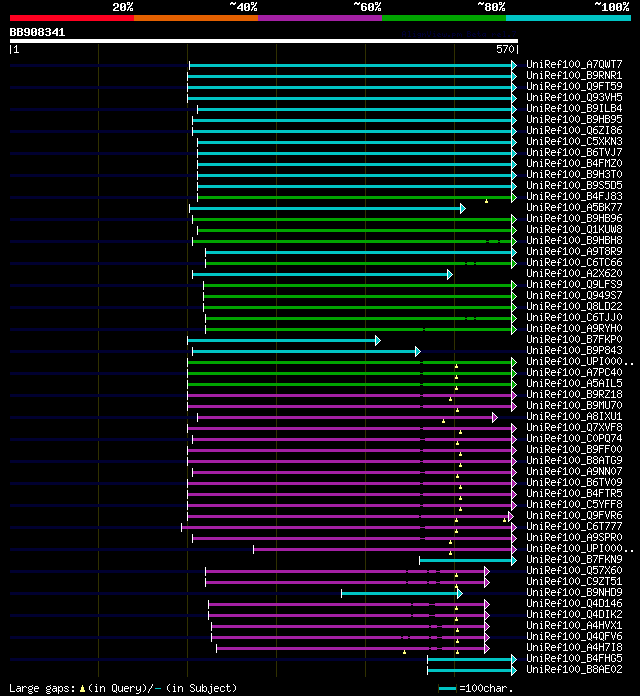Select the UniRef100_Q8LD22 label
The height and width of the screenshot is (696, 640).
[574, 306]
